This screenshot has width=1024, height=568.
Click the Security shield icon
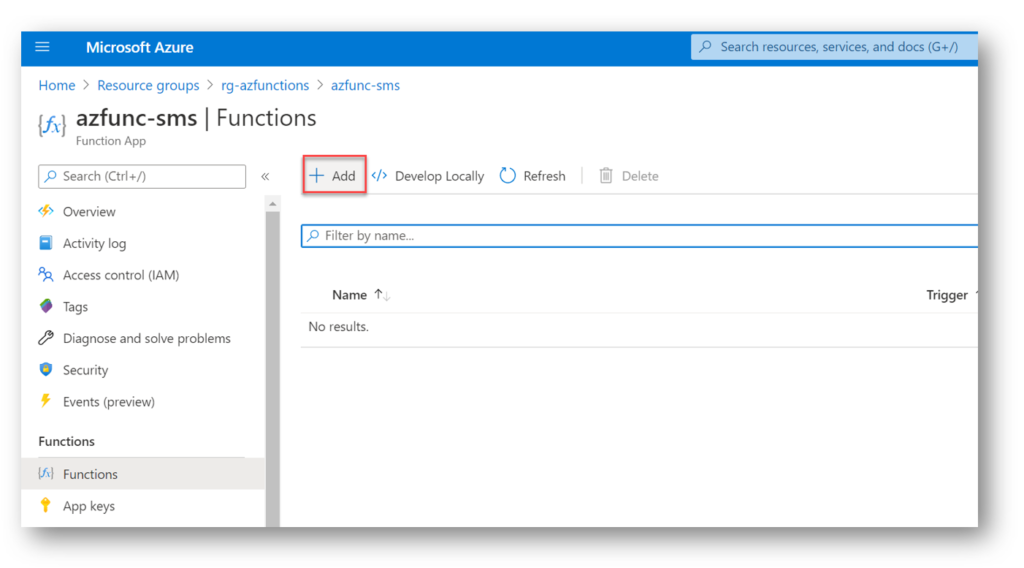(x=46, y=369)
